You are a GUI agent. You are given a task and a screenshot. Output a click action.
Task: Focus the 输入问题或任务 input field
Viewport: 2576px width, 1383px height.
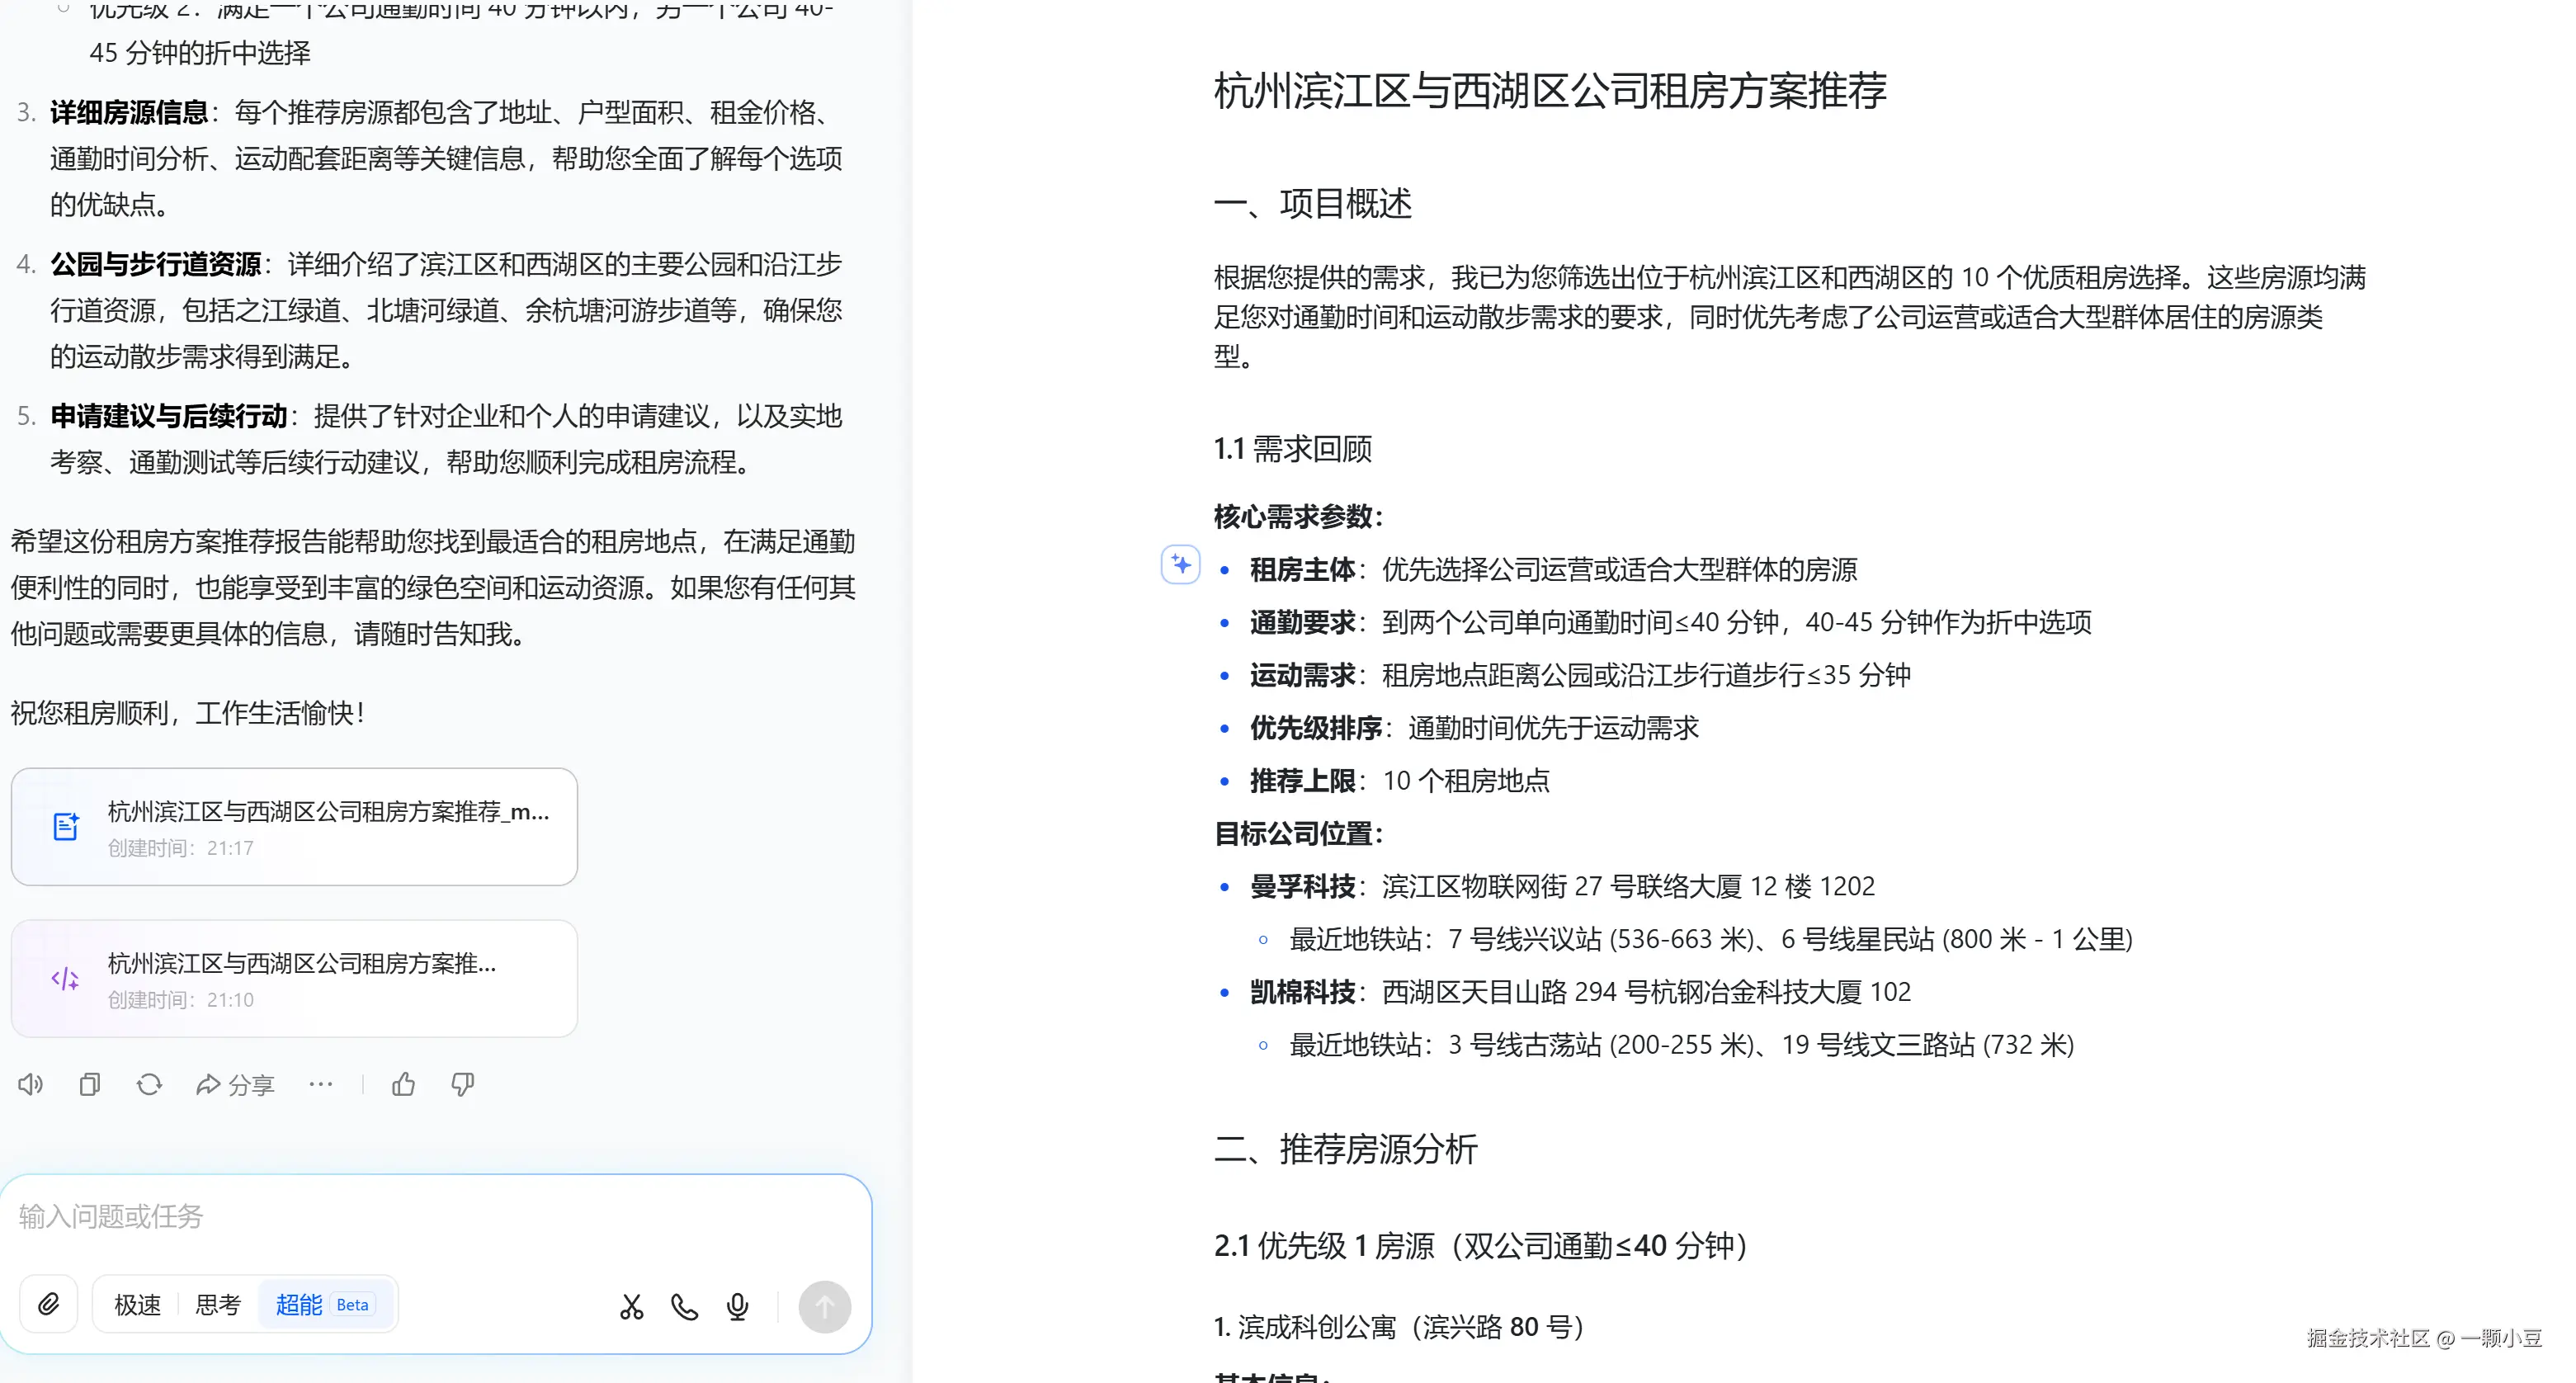click(x=400, y=1216)
